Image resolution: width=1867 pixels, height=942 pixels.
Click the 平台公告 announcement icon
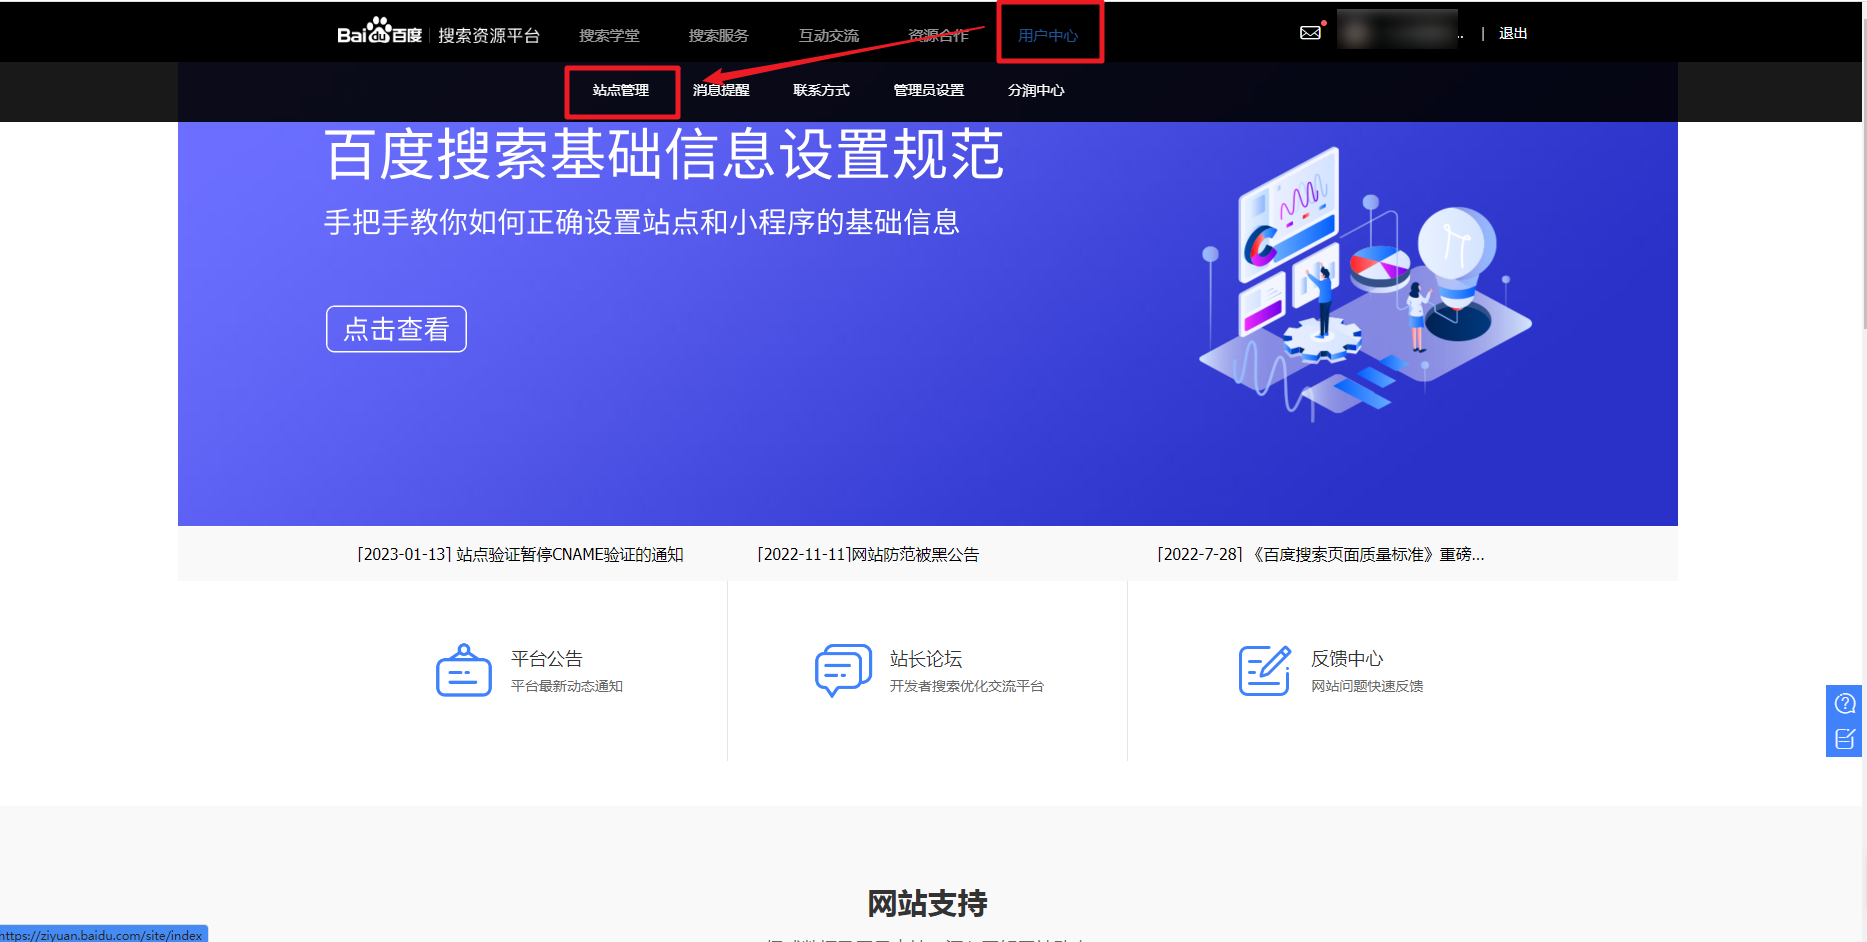click(x=464, y=670)
